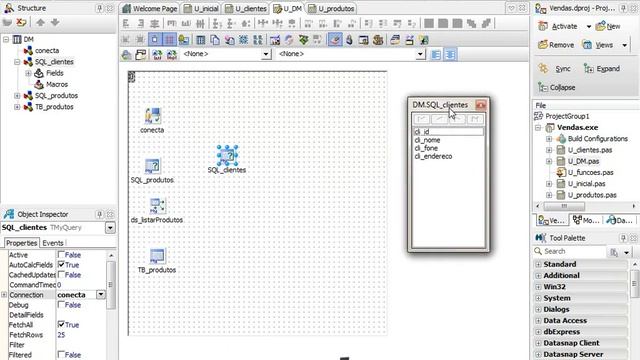Click the delete (red X) icon in Structure toolbar
The width and height of the screenshot is (640, 360).
click(21, 22)
